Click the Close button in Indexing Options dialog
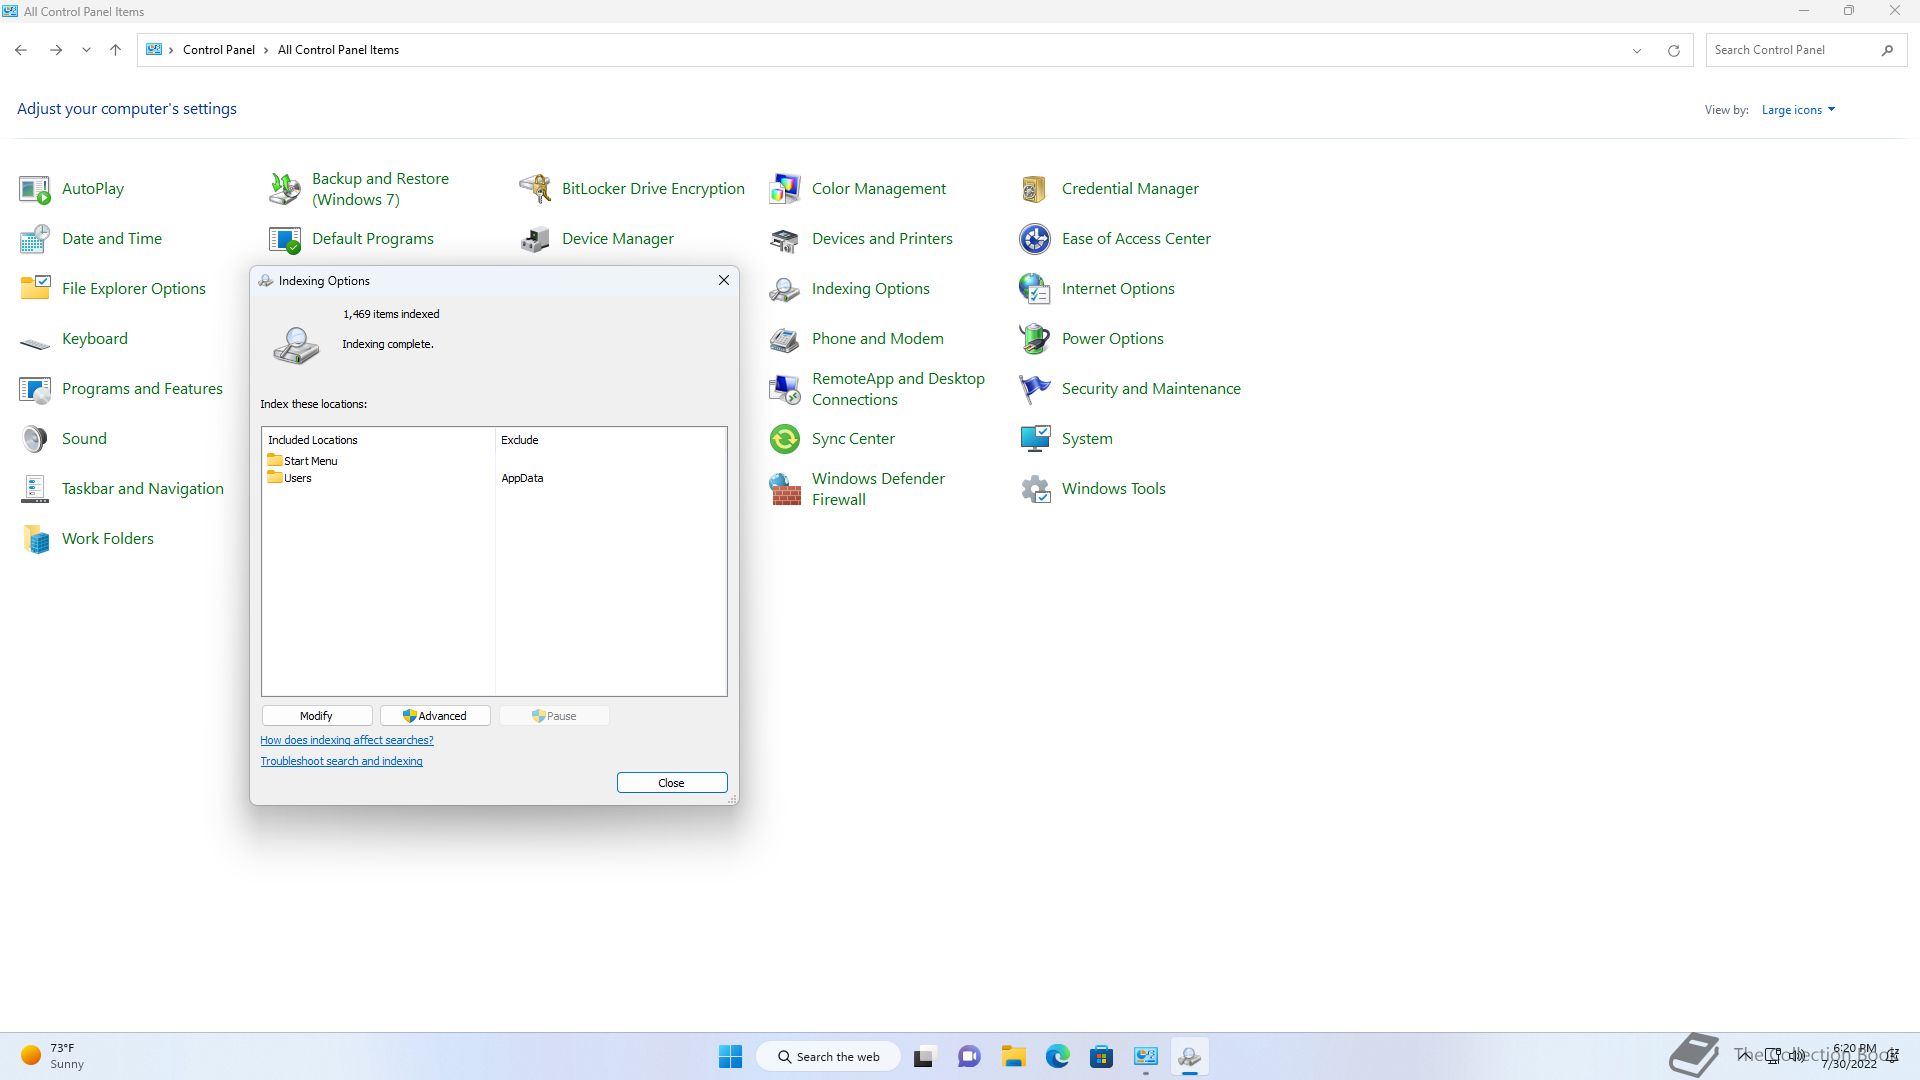This screenshot has height=1080, width=1920. click(672, 783)
